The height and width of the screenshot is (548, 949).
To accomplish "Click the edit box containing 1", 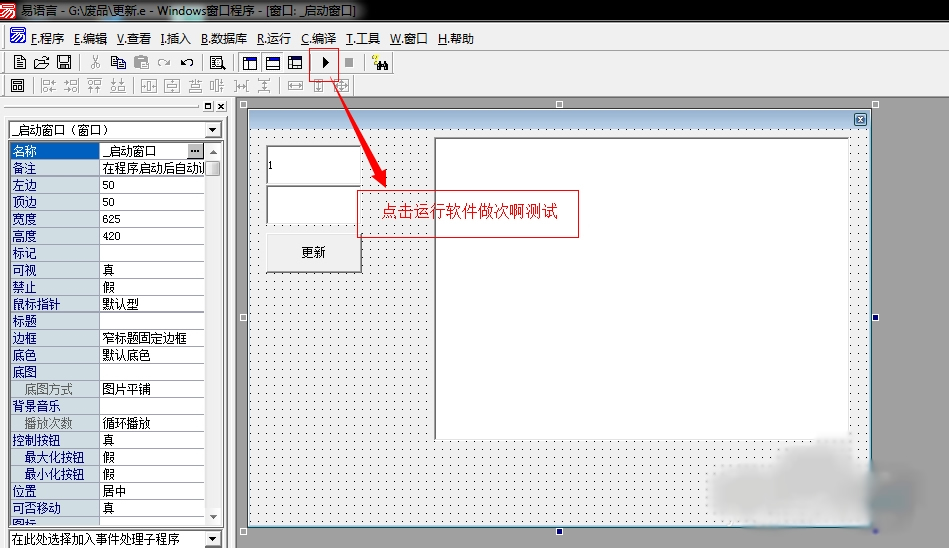I will [314, 165].
